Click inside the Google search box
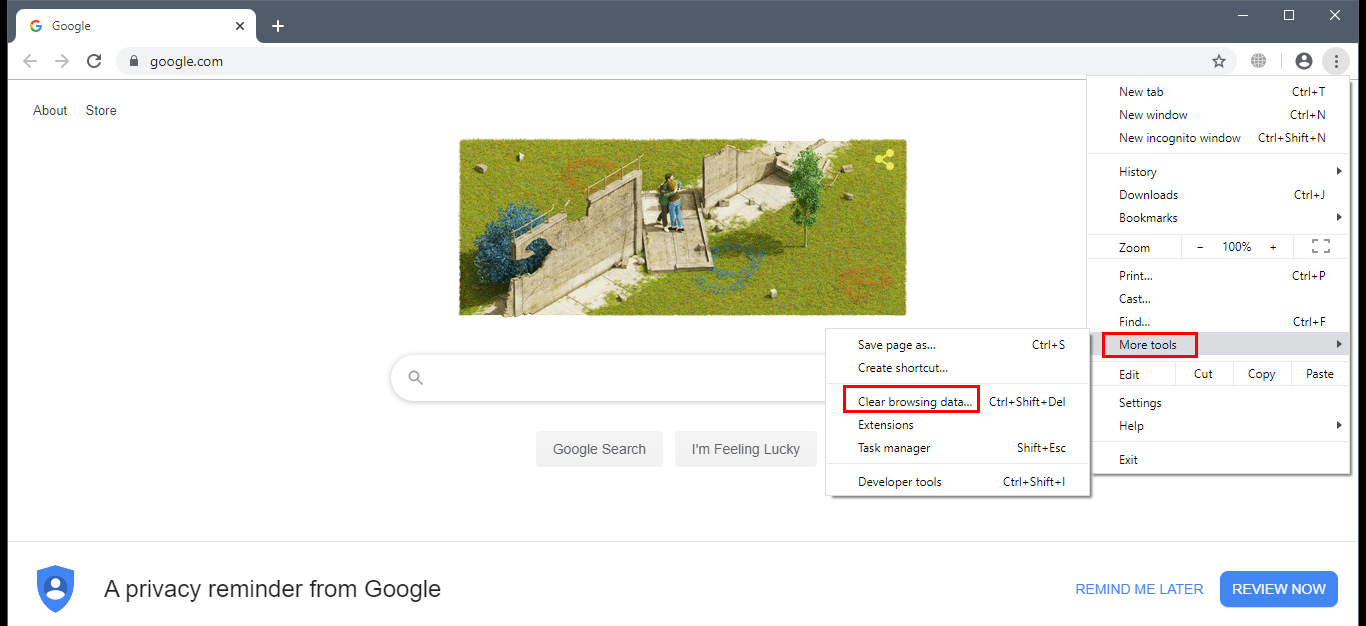The image size is (1366, 626). (x=610, y=378)
